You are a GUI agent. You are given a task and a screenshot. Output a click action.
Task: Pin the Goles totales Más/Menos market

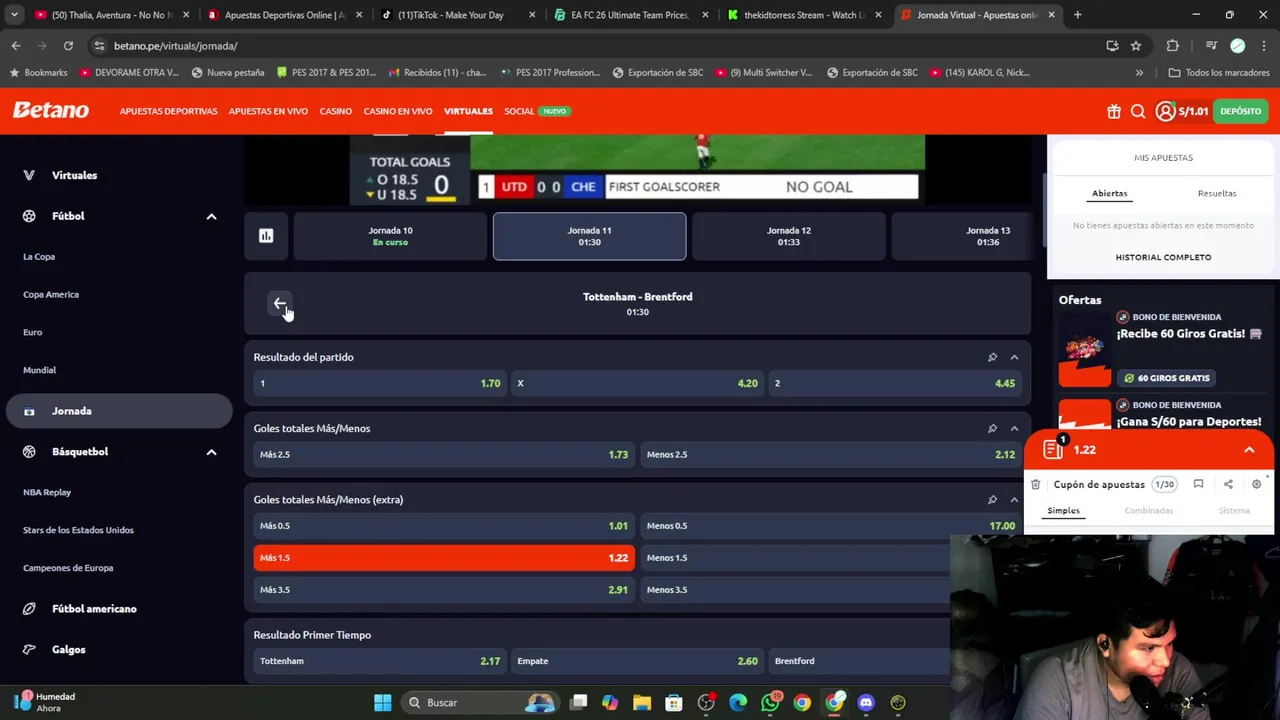point(992,428)
